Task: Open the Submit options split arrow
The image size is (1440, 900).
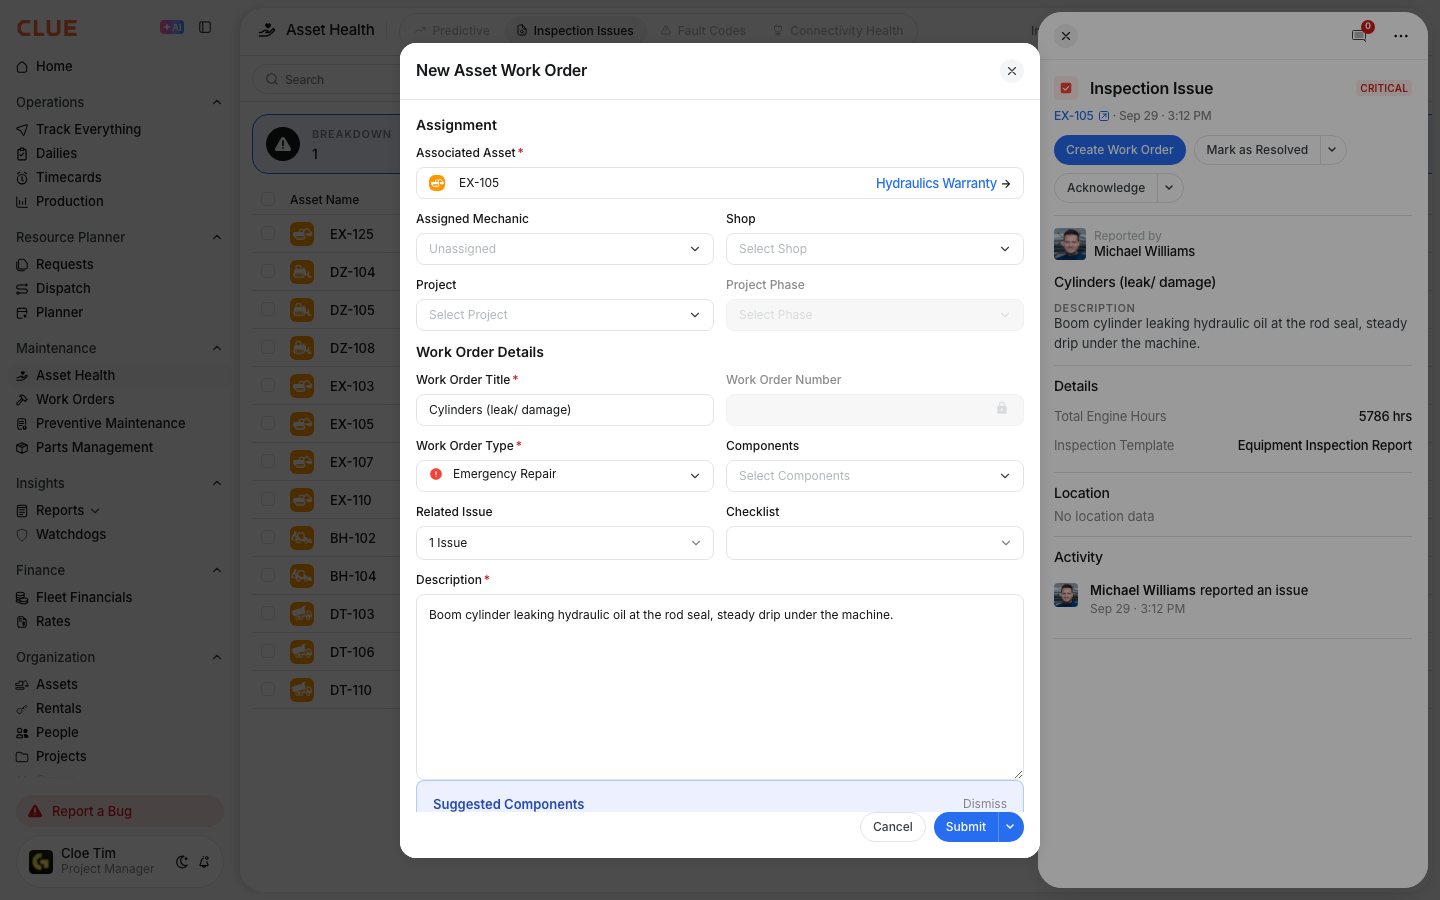Action: [1011, 827]
